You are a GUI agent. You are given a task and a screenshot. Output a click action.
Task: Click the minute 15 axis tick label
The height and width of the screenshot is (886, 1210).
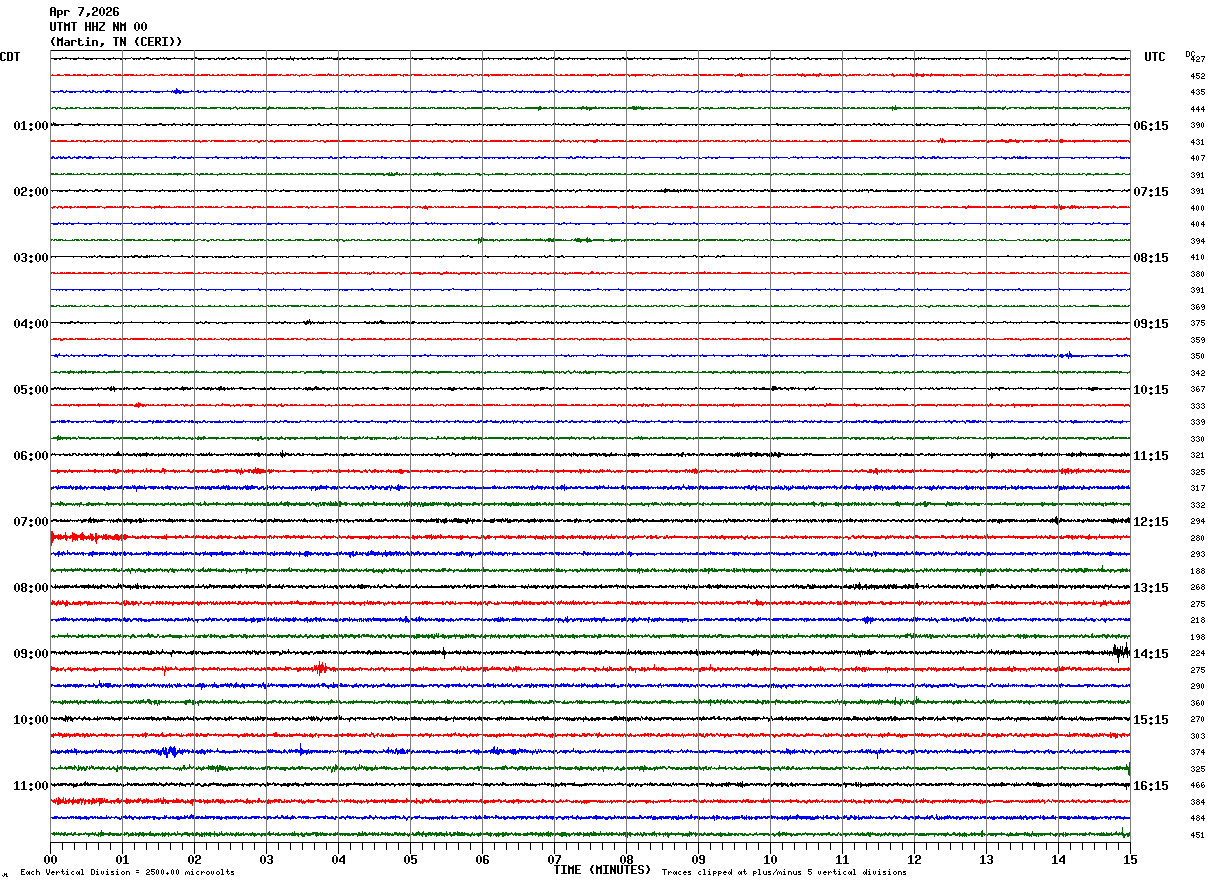coord(1129,860)
